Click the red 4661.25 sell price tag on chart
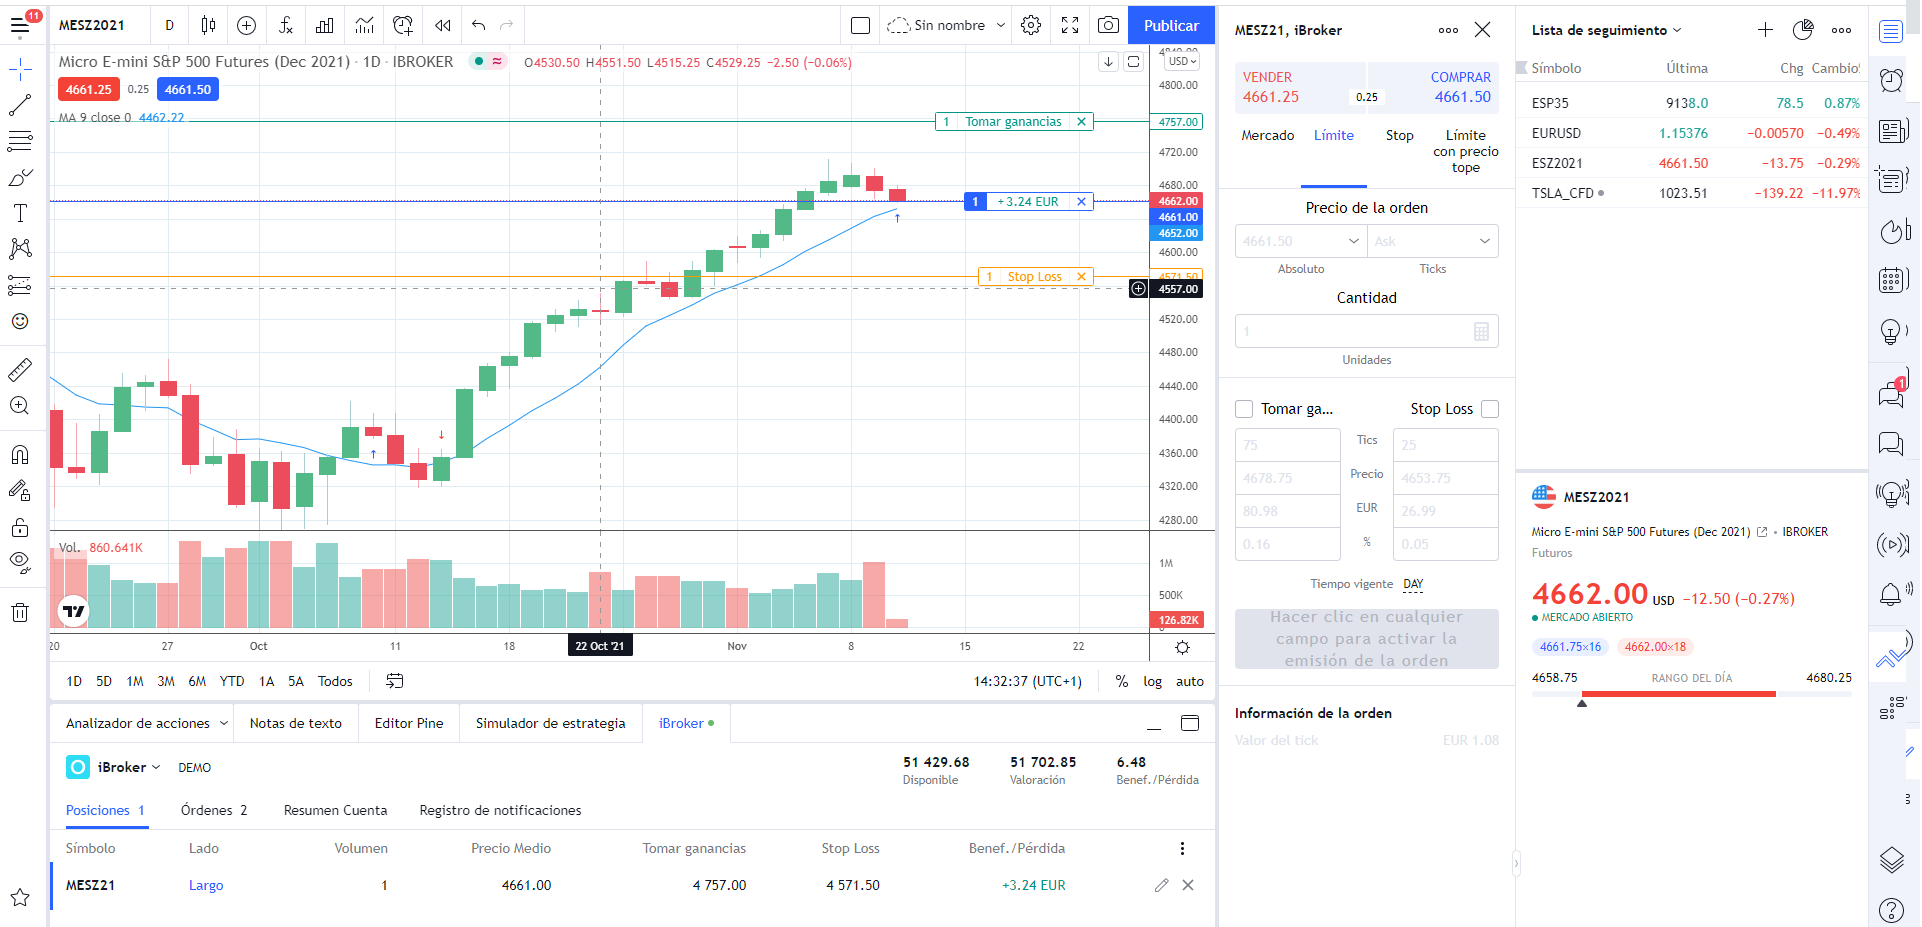Screen dimensions: 1922x927 (88, 89)
